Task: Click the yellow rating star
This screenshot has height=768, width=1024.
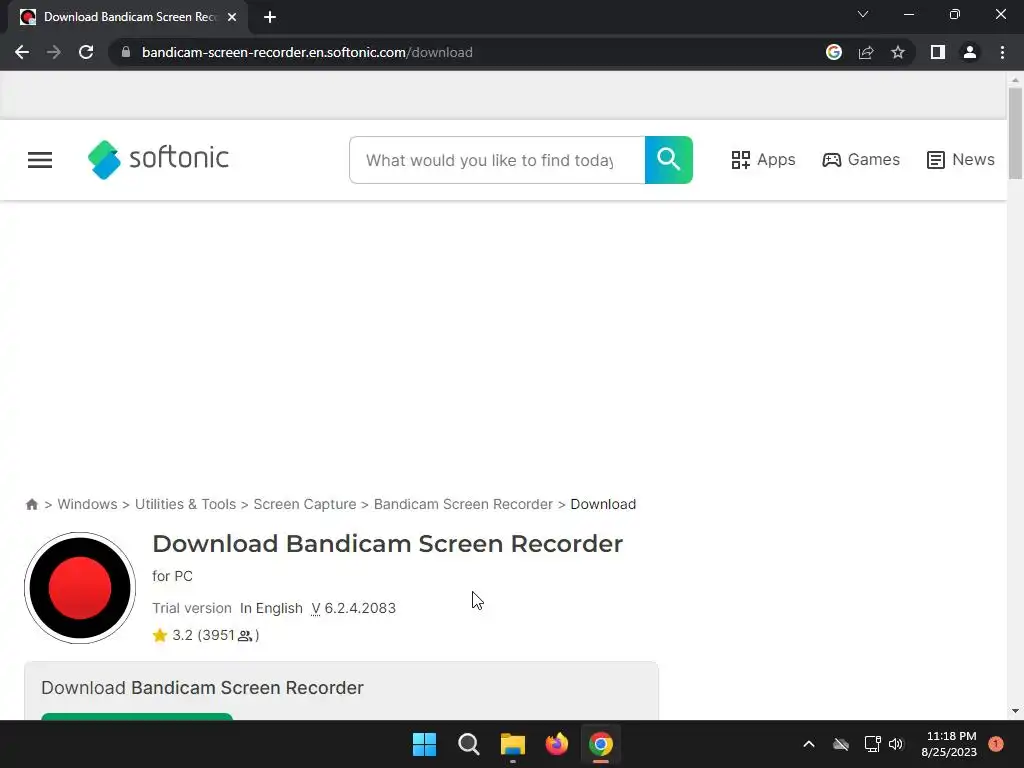Action: [x=160, y=635]
